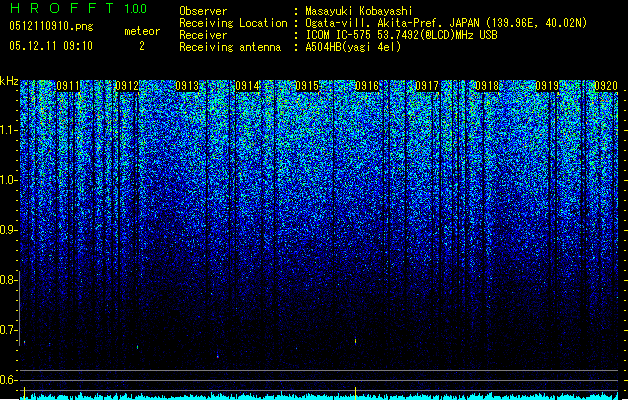
Task: Click the HROFFT title text
Action: pyautogui.click(x=62, y=8)
